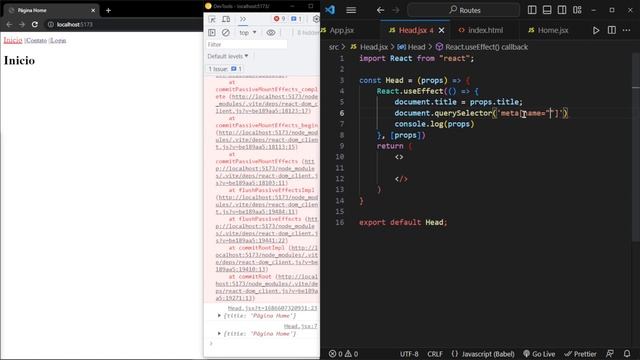This screenshot has height=360, width=640.
Task: Toggle the secondary side bar layout icon
Action: pos(562,10)
